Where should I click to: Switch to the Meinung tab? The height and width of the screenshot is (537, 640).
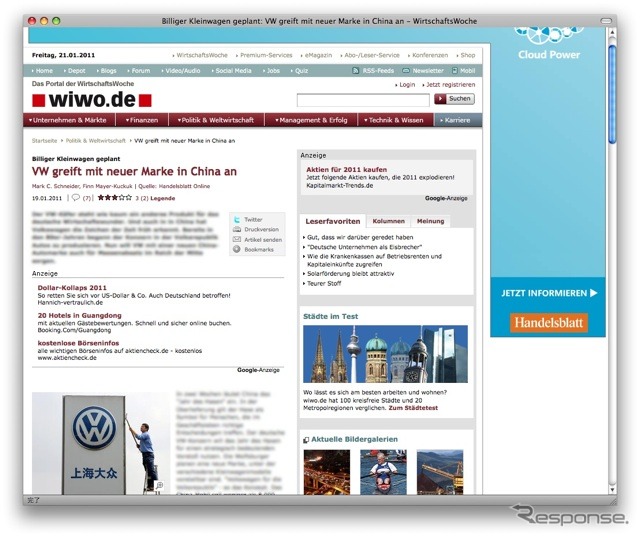point(430,221)
